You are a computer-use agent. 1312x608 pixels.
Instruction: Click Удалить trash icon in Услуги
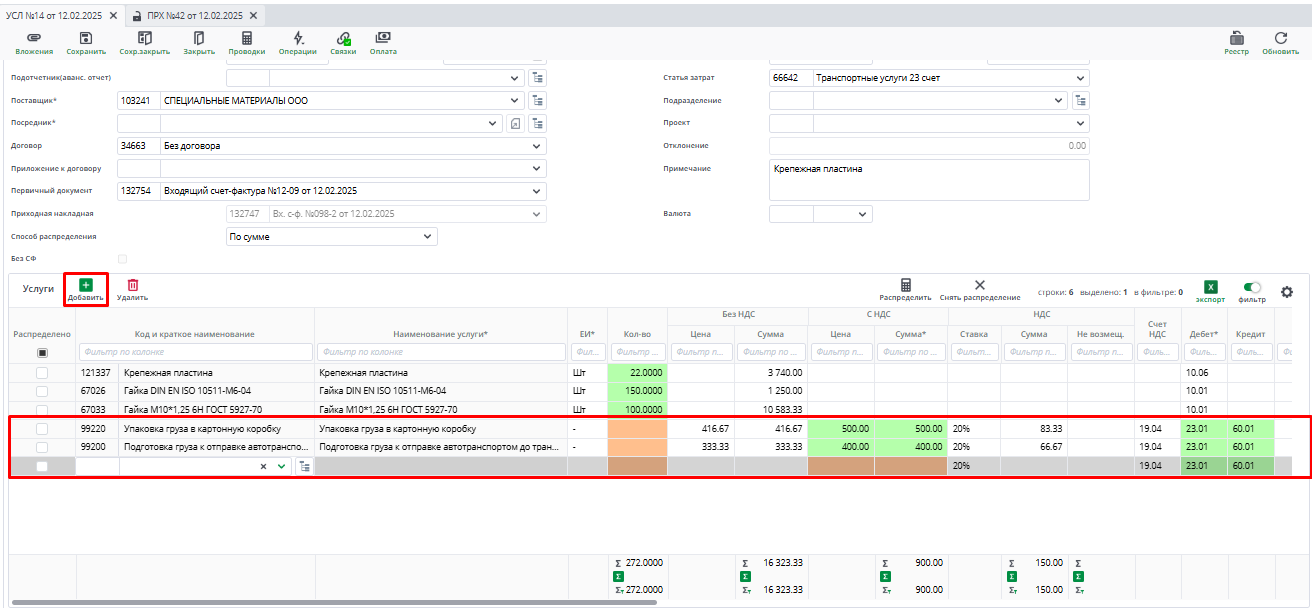(x=132, y=286)
